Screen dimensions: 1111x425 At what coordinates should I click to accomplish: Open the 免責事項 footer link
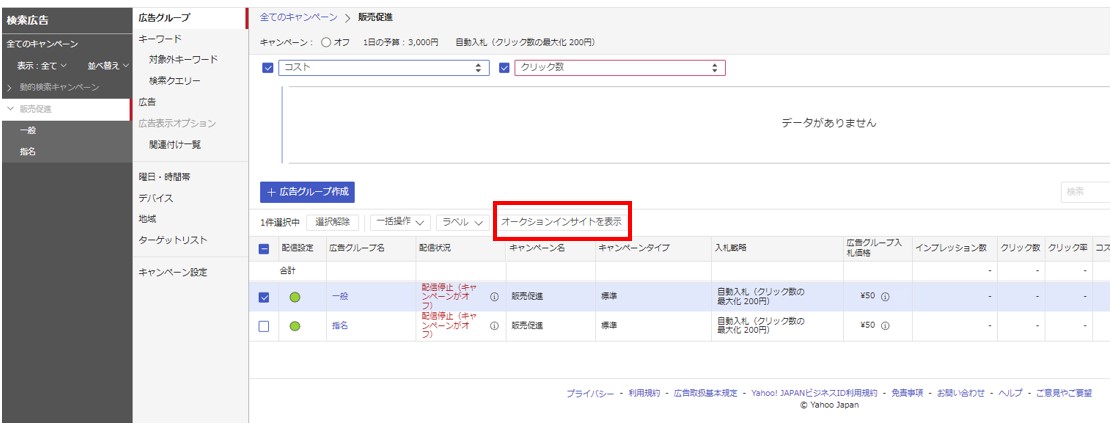tap(907, 393)
